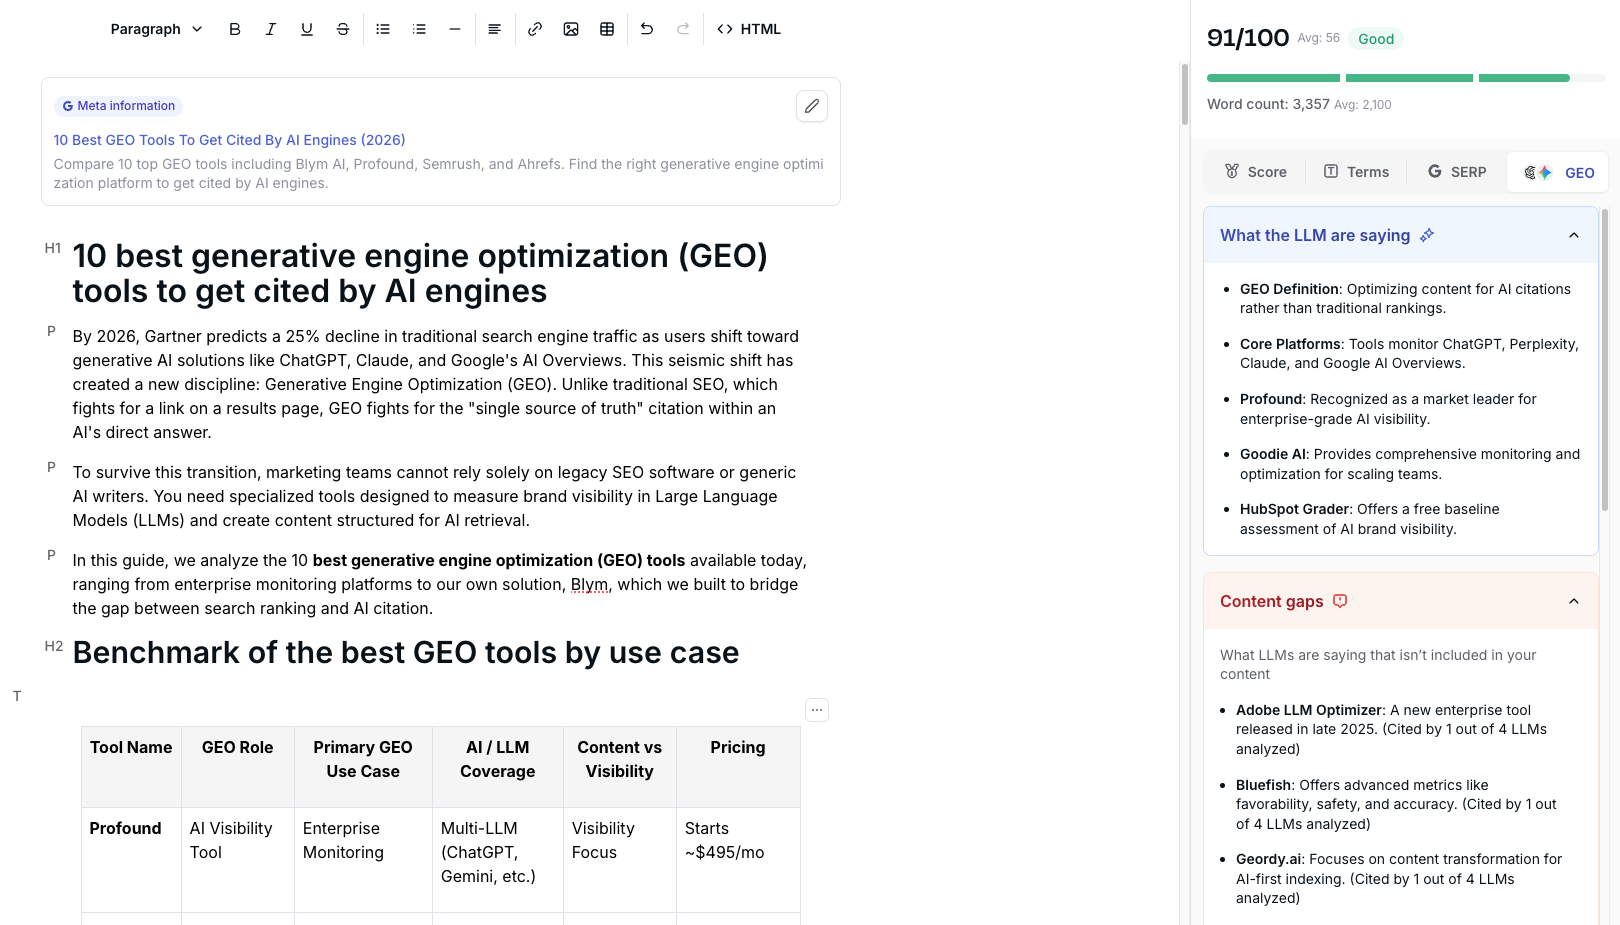Screen dimensions: 1620x925
Task: Click the misspelled word 'Blym' in the paragraph
Action: (589, 584)
